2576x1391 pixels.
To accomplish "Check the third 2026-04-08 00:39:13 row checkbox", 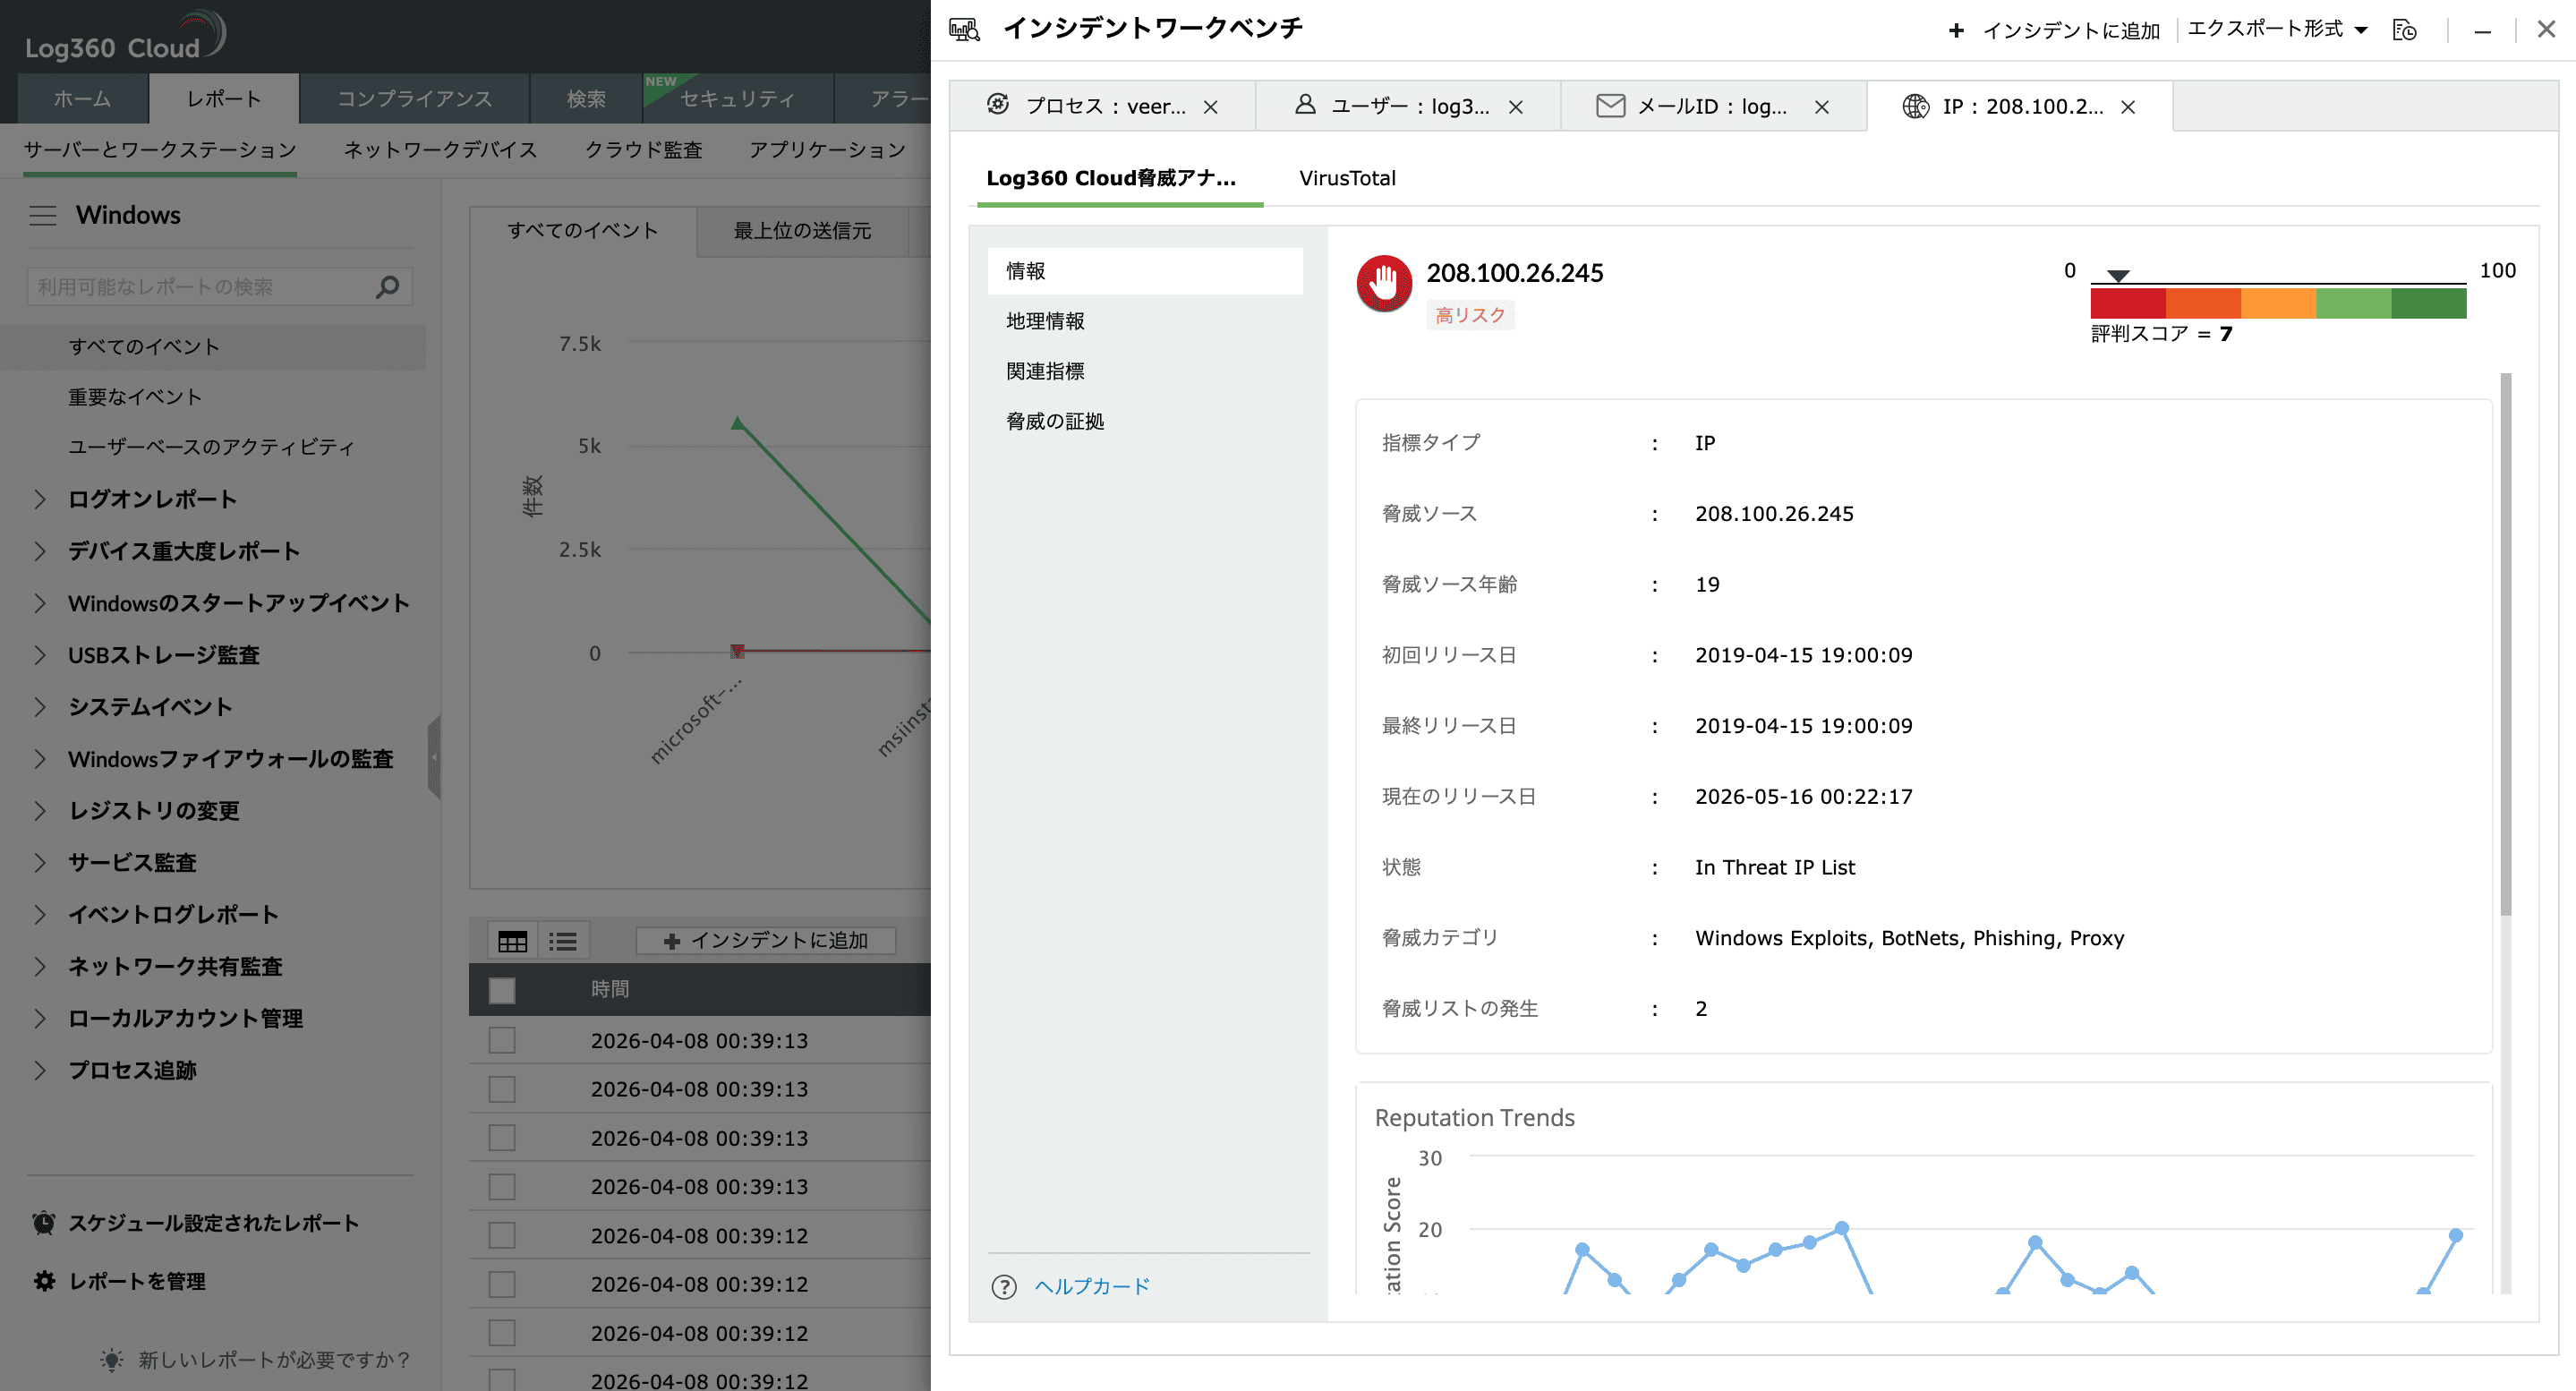I will [x=502, y=1138].
